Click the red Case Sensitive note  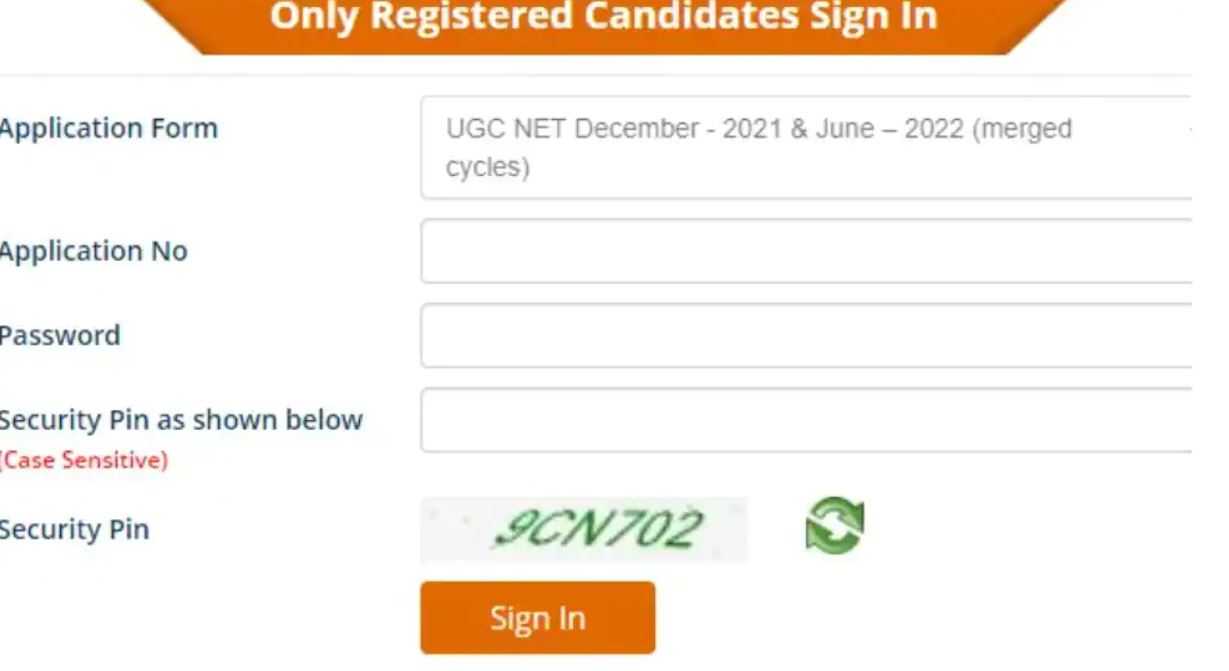tap(84, 460)
